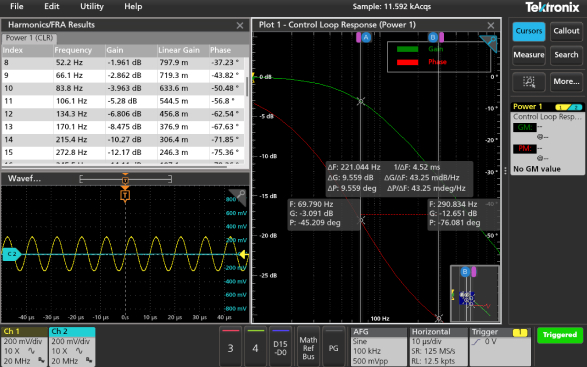This screenshot has width=587, height=367.
Task: Click the Measure button
Action: click(529, 55)
